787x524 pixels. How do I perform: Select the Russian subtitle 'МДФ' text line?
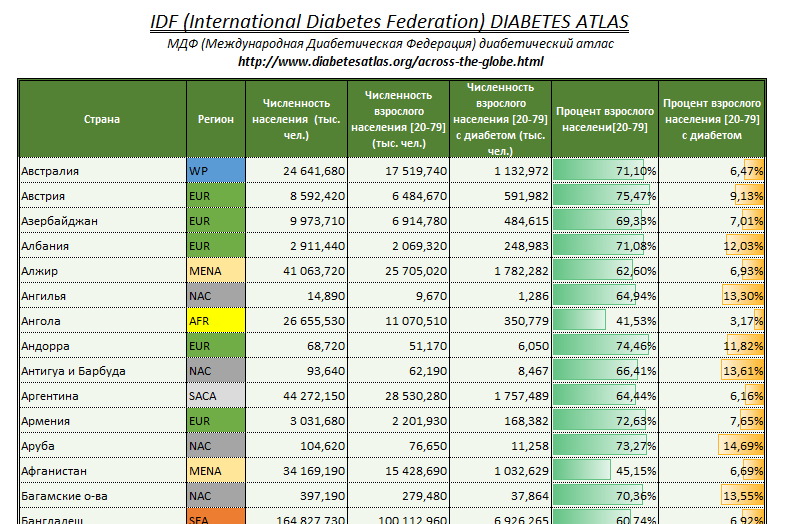coord(391,44)
